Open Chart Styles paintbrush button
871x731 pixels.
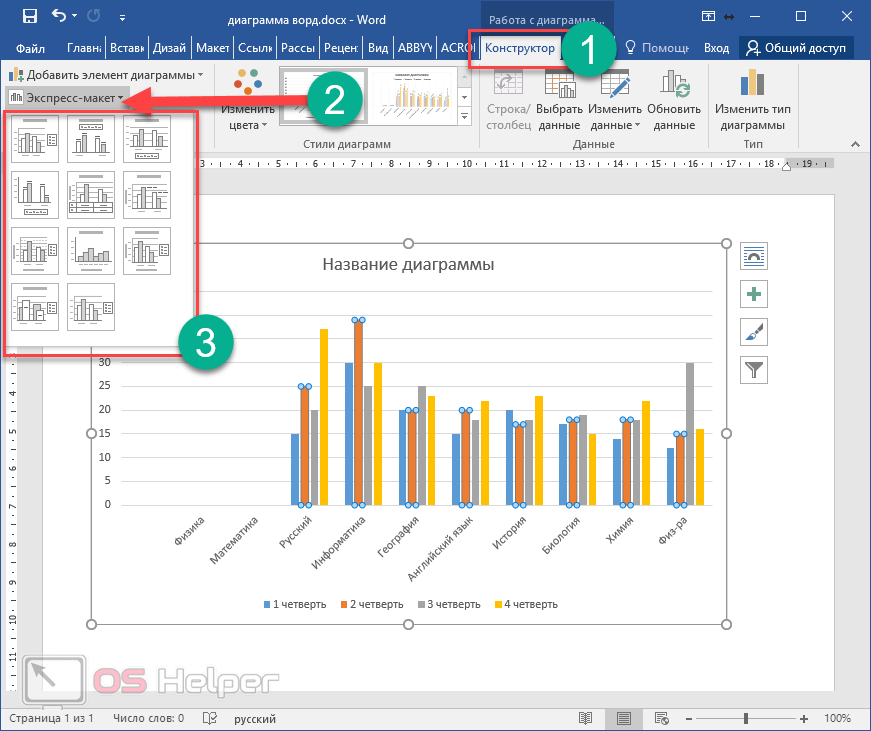[753, 332]
